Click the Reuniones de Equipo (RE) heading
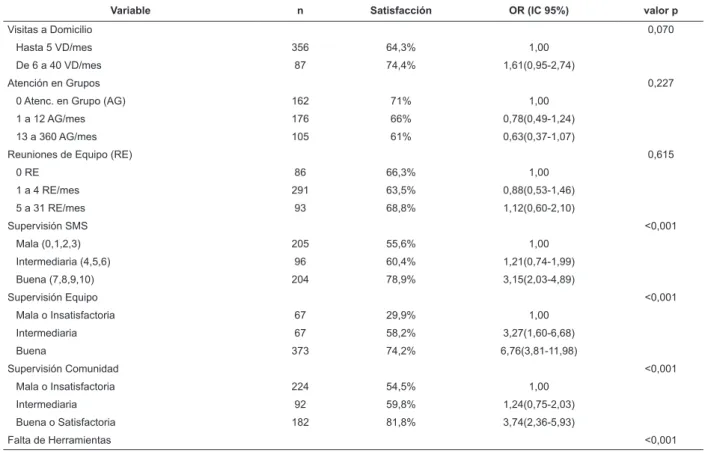This screenshot has width=705, height=452. point(70,155)
